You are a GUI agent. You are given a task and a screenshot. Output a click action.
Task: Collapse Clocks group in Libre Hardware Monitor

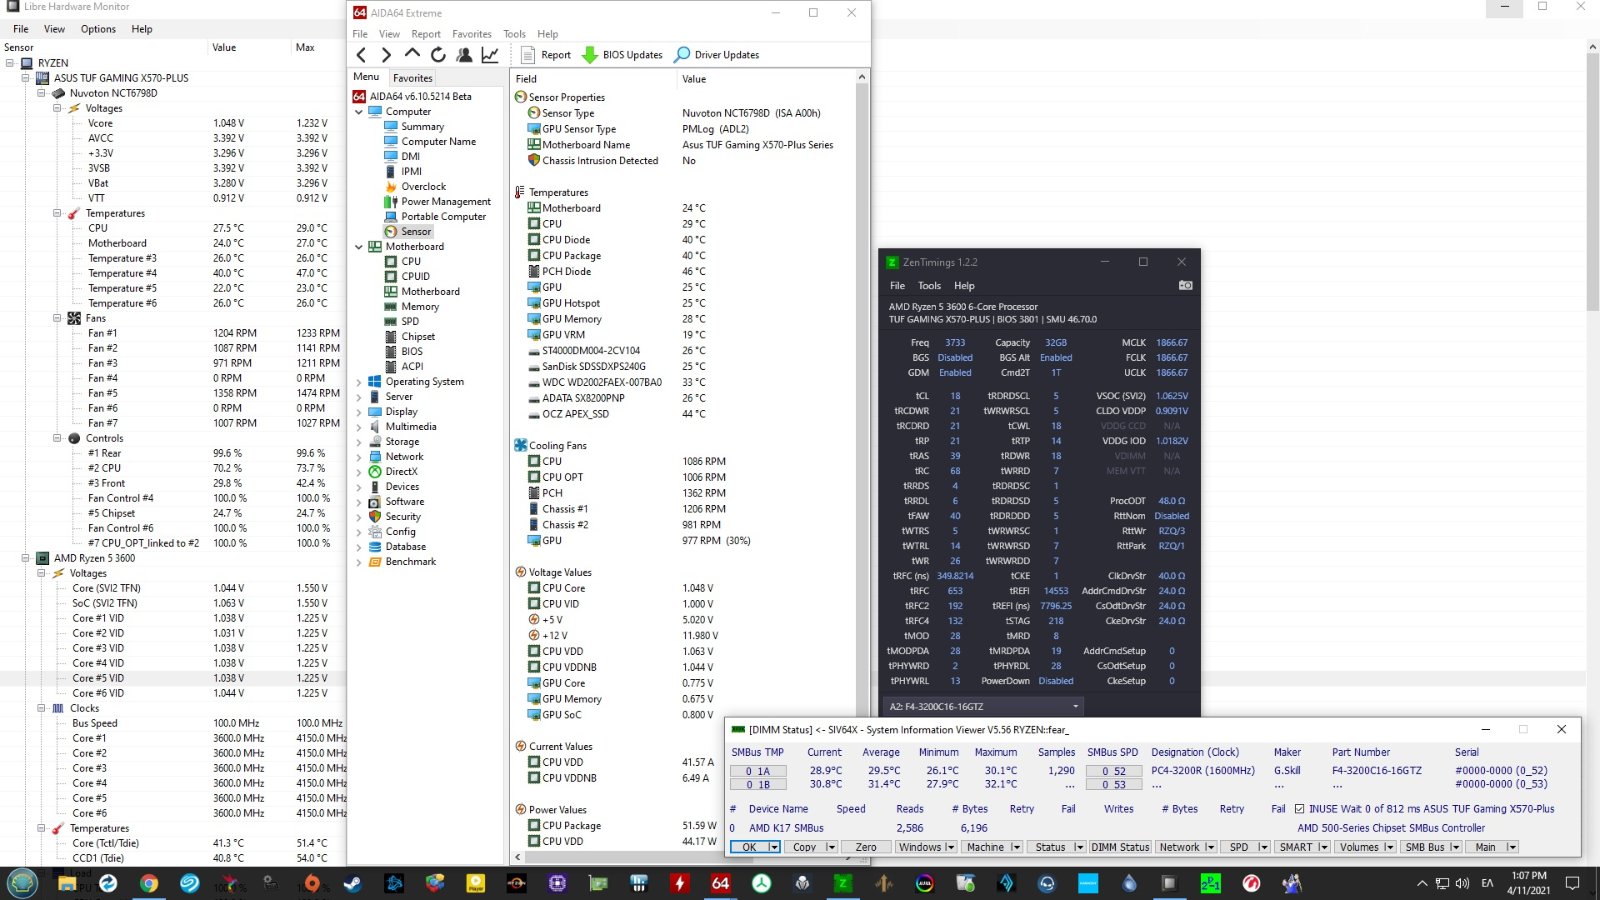[x=41, y=708]
